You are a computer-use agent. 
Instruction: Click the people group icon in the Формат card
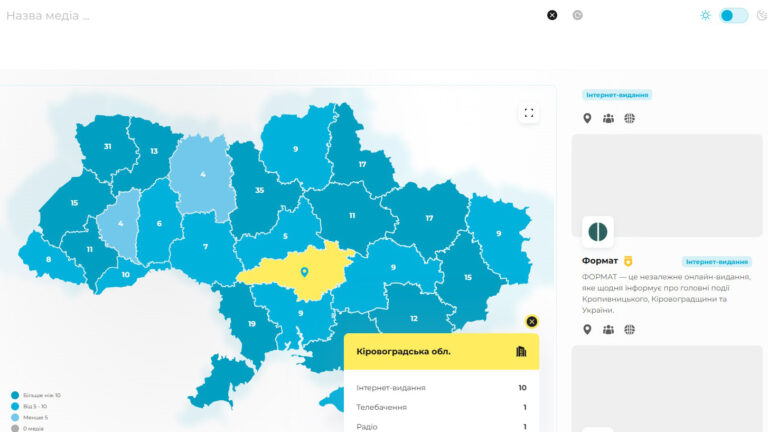coord(608,330)
